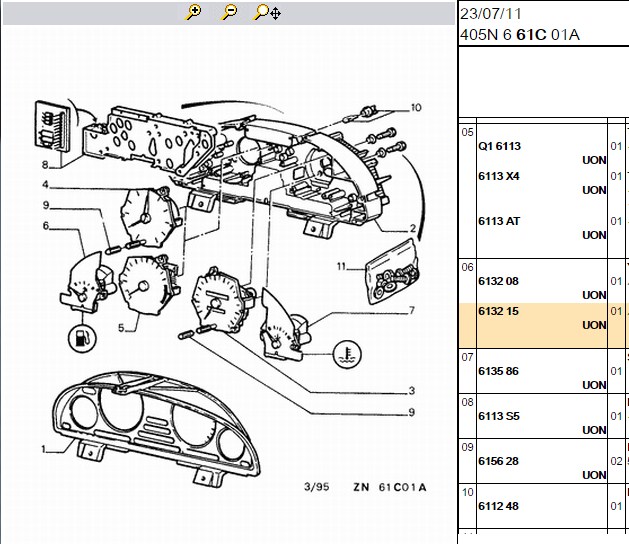The image size is (629, 544).
Task: Select part number 6113 X4
Action: click(x=499, y=176)
